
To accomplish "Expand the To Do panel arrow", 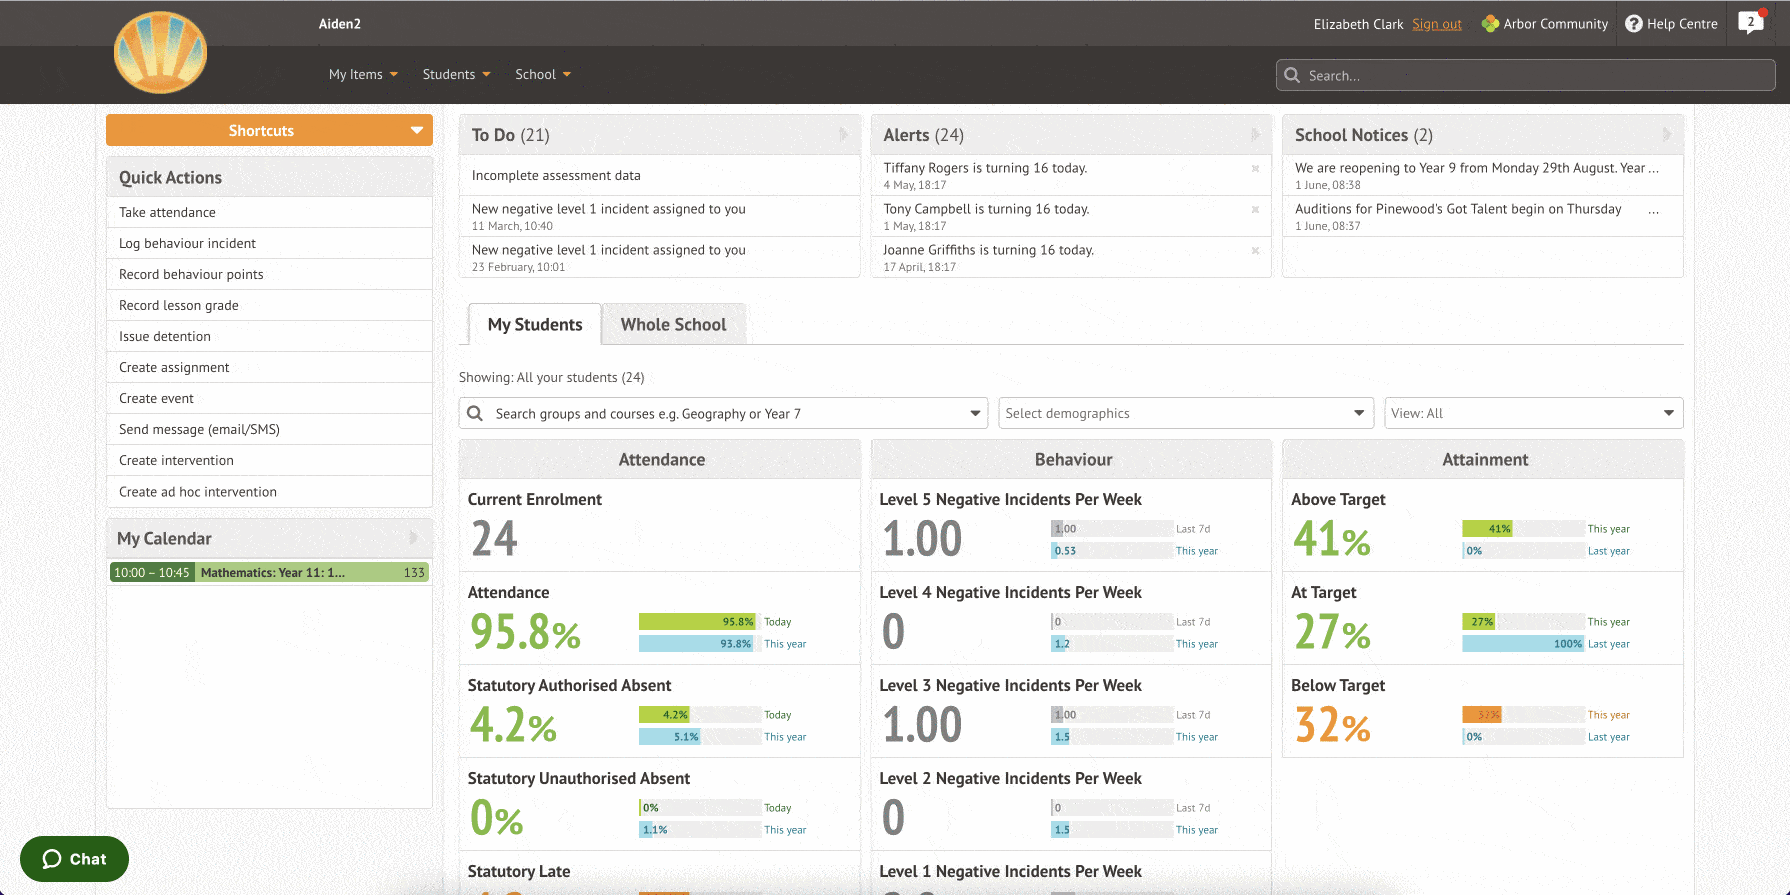I will pos(843,135).
